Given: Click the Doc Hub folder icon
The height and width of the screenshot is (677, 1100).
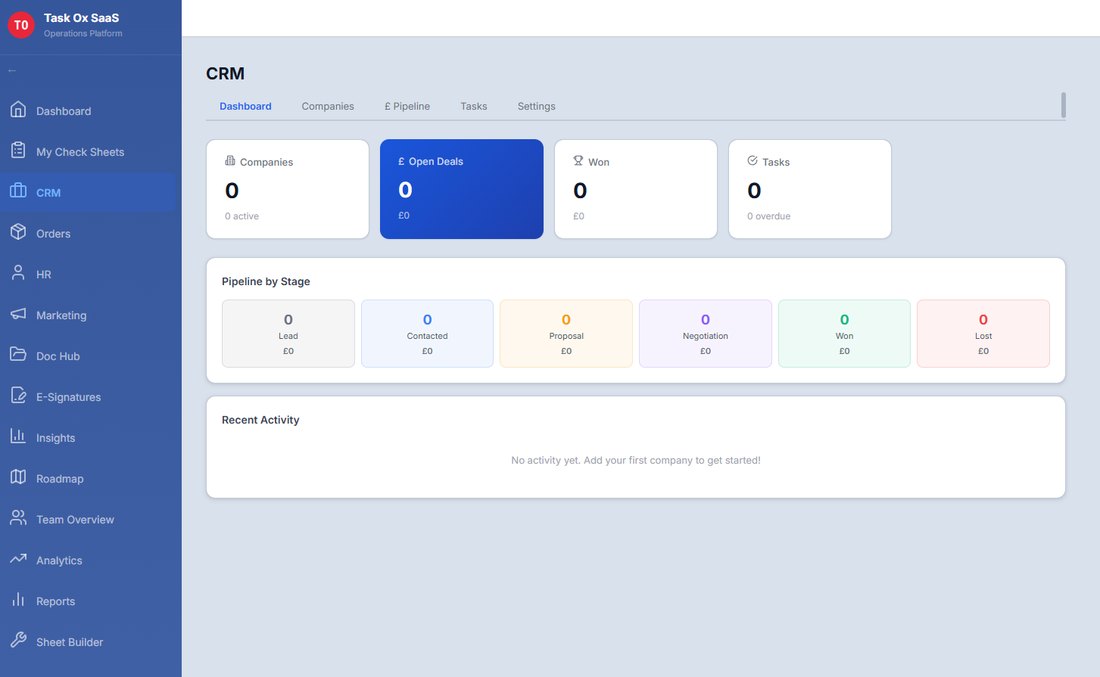Looking at the screenshot, I should [18, 354].
